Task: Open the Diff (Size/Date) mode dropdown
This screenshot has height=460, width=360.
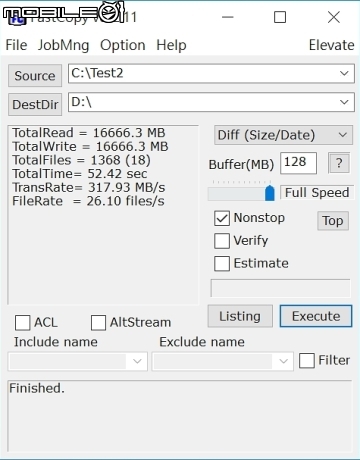Action: (283, 135)
